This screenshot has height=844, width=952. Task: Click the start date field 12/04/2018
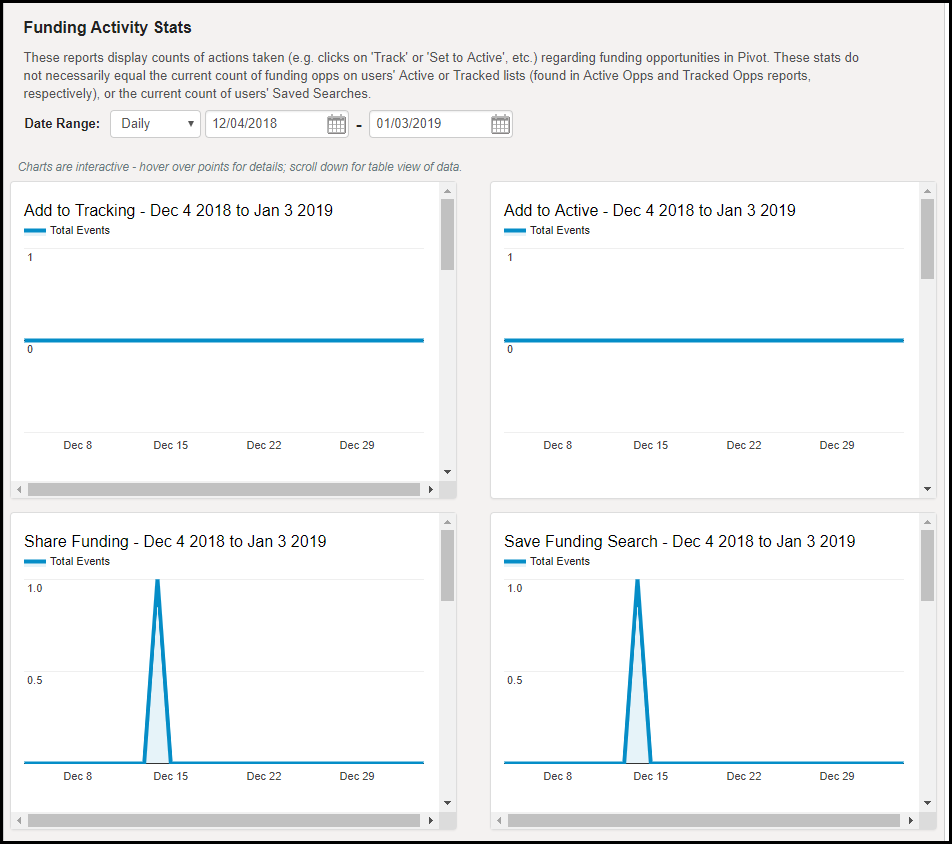[264, 124]
